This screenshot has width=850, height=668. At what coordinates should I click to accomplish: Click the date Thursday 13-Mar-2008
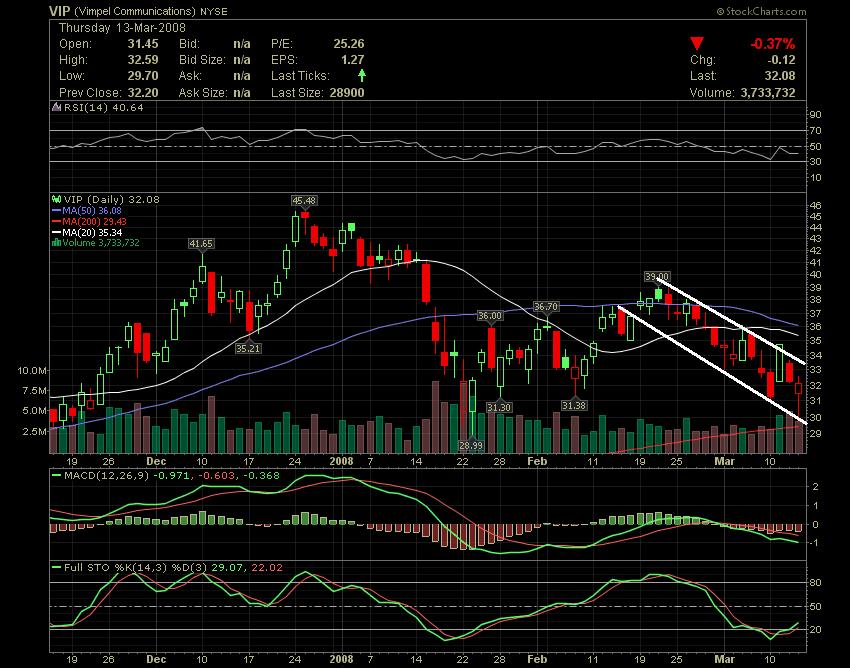tap(122, 28)
